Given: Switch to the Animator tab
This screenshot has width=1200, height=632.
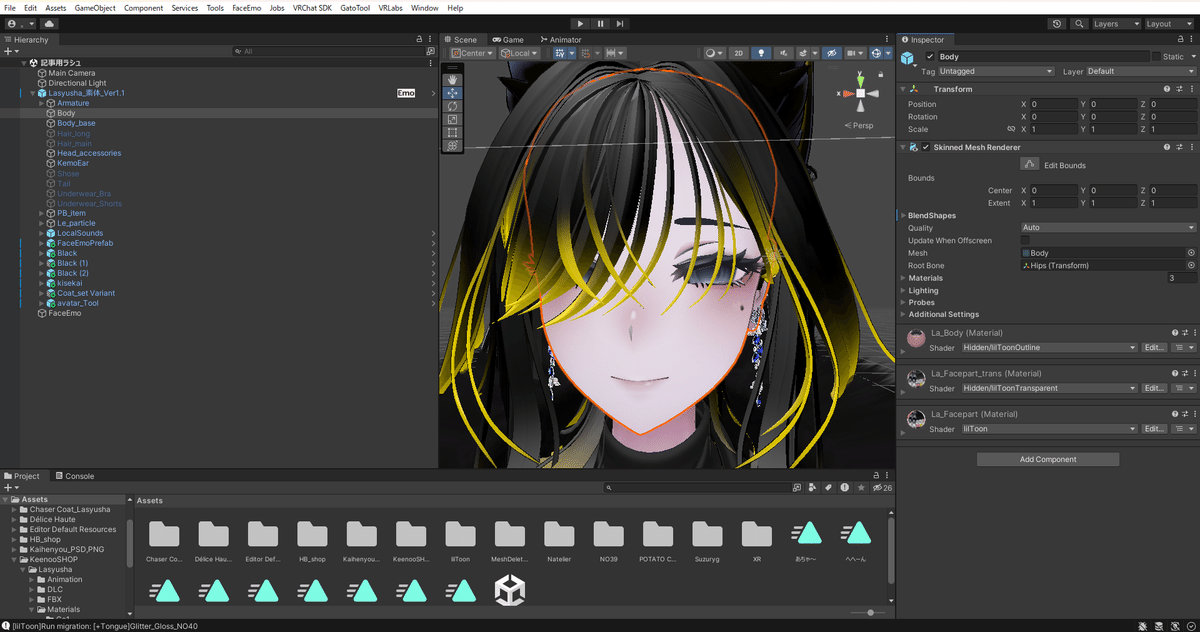Looking at the screenshot, I should 560,40.
